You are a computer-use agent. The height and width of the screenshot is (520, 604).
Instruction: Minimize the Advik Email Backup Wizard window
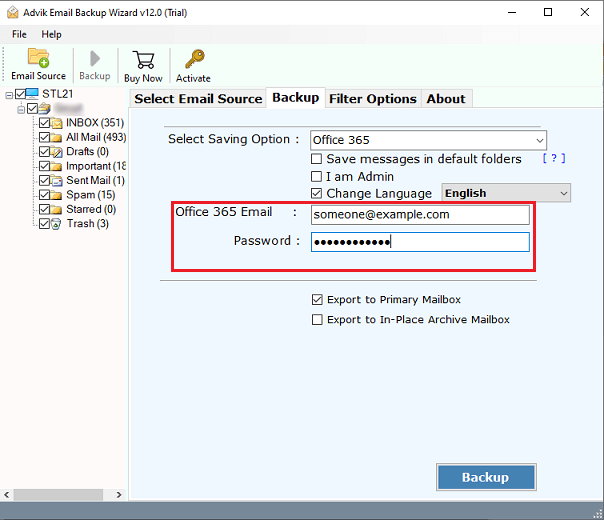[512, 12]
